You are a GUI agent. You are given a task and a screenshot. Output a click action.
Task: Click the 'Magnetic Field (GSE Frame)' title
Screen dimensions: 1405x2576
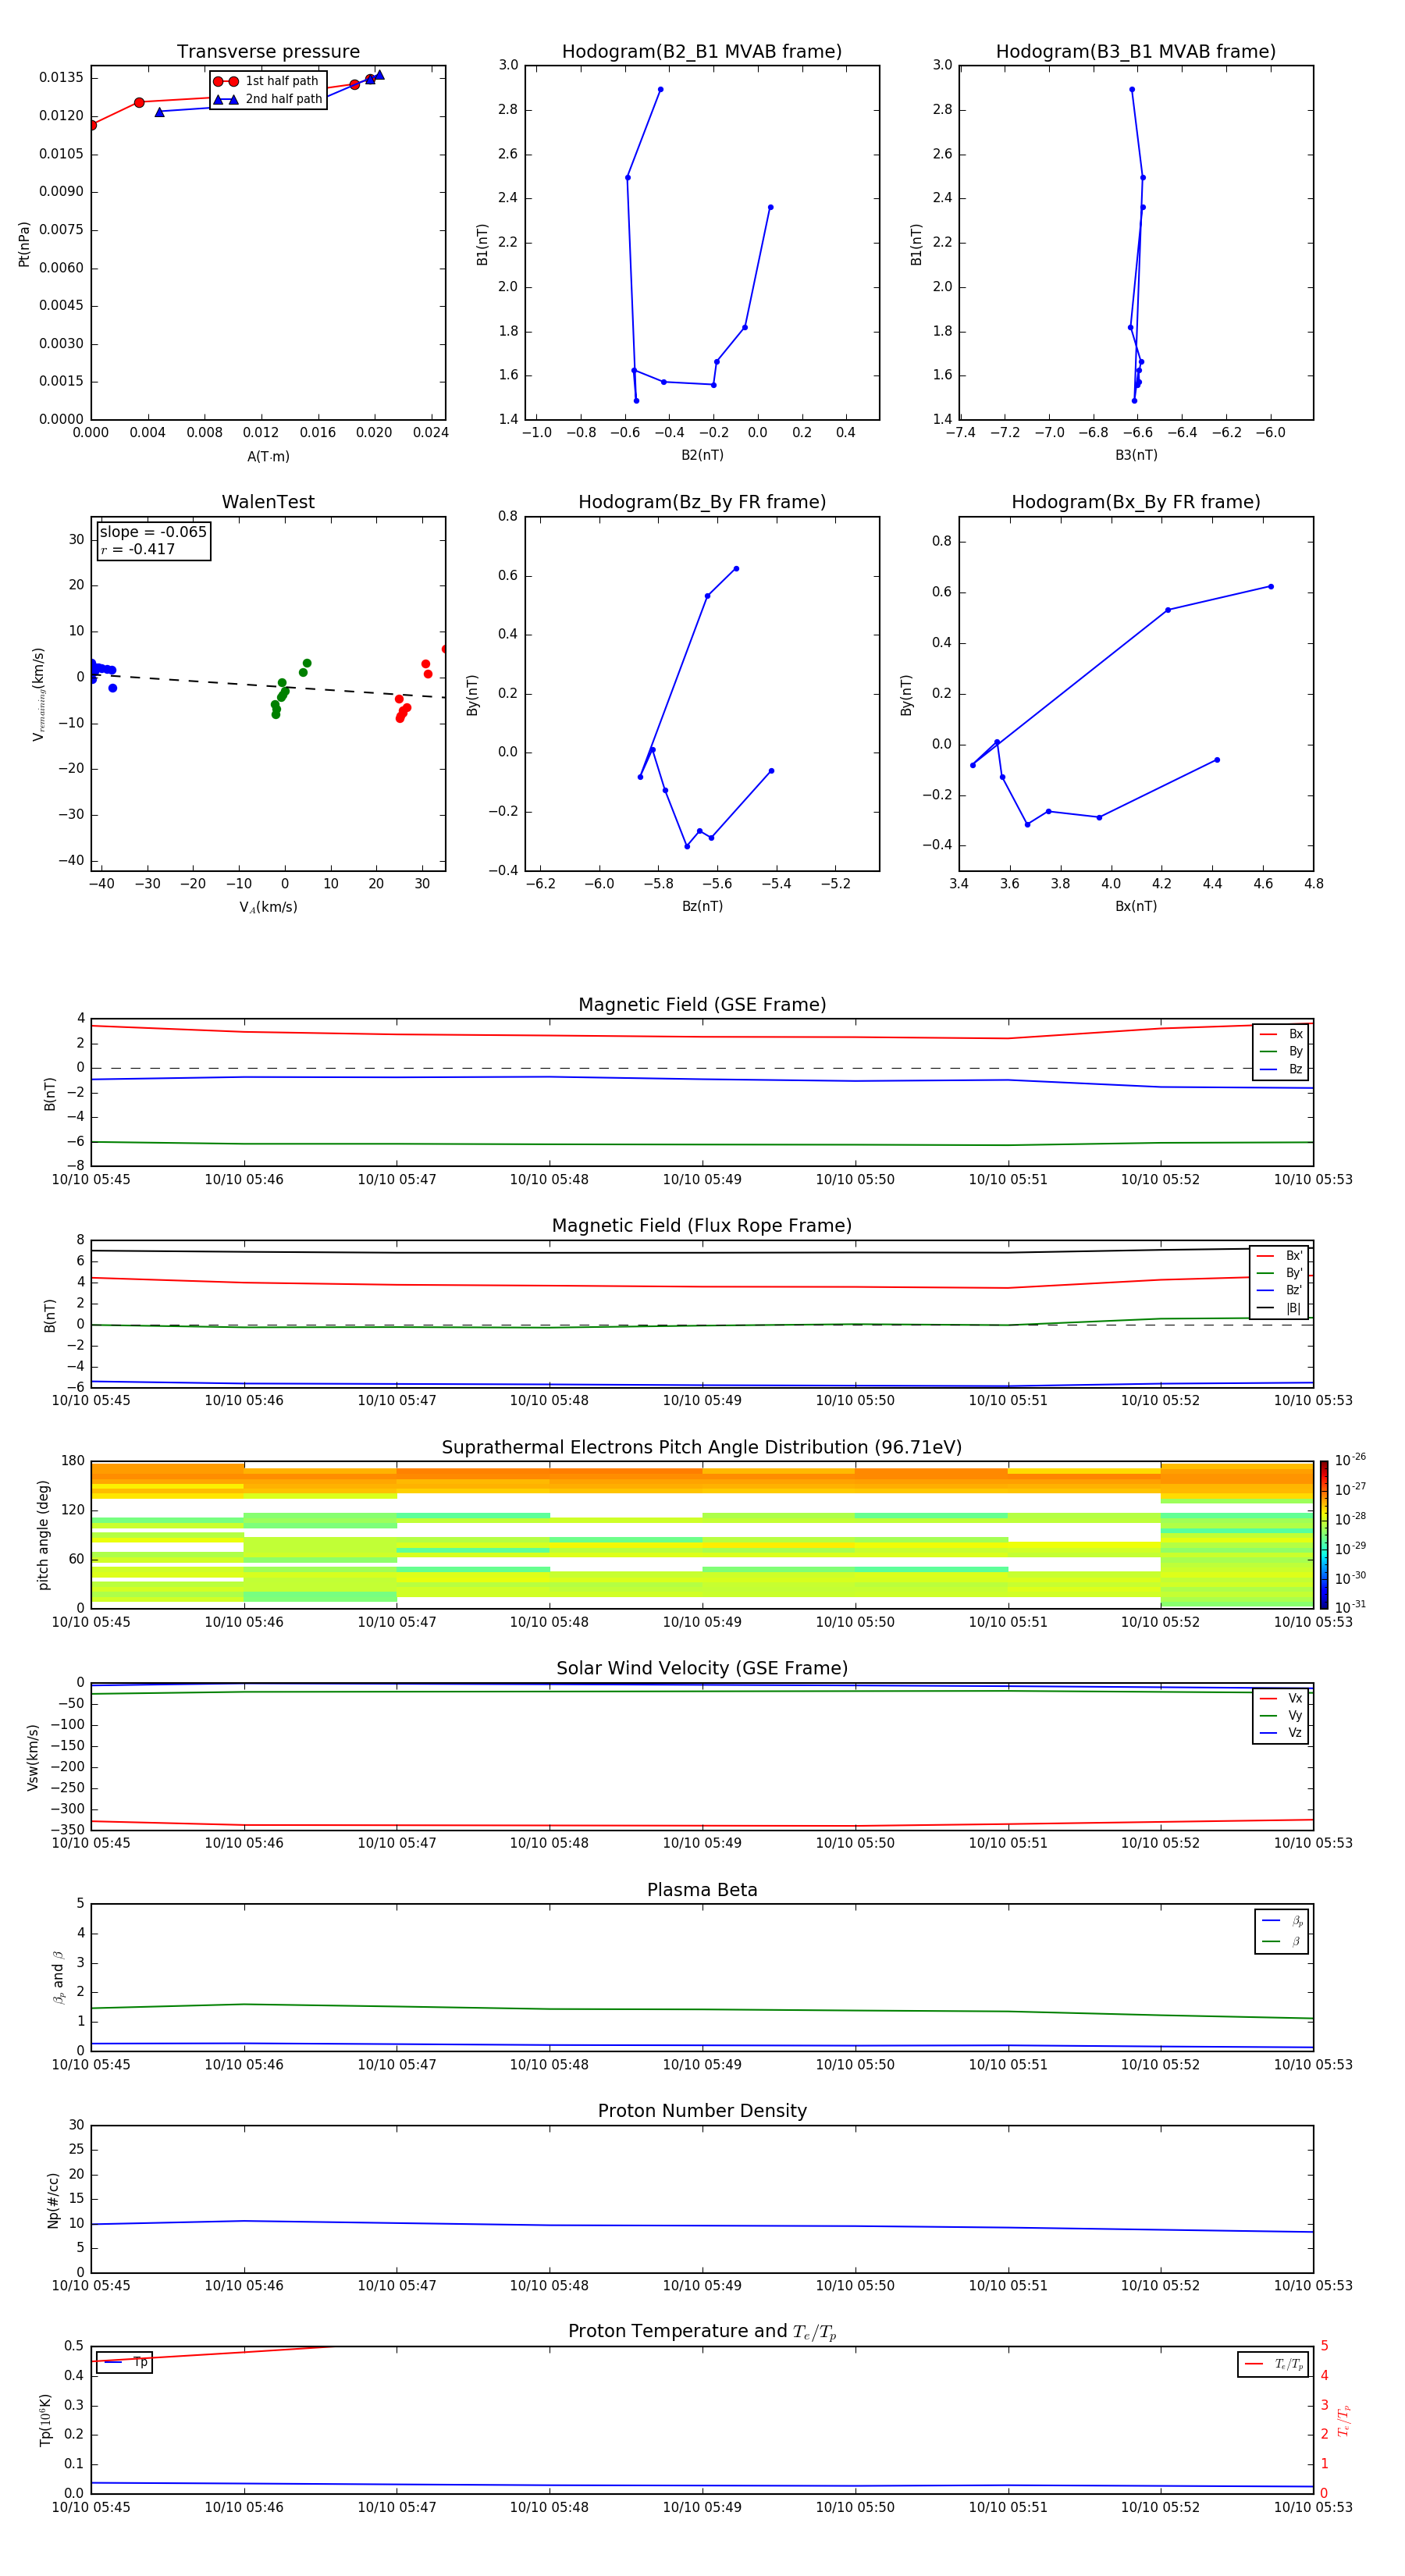tap(702, 1005)
